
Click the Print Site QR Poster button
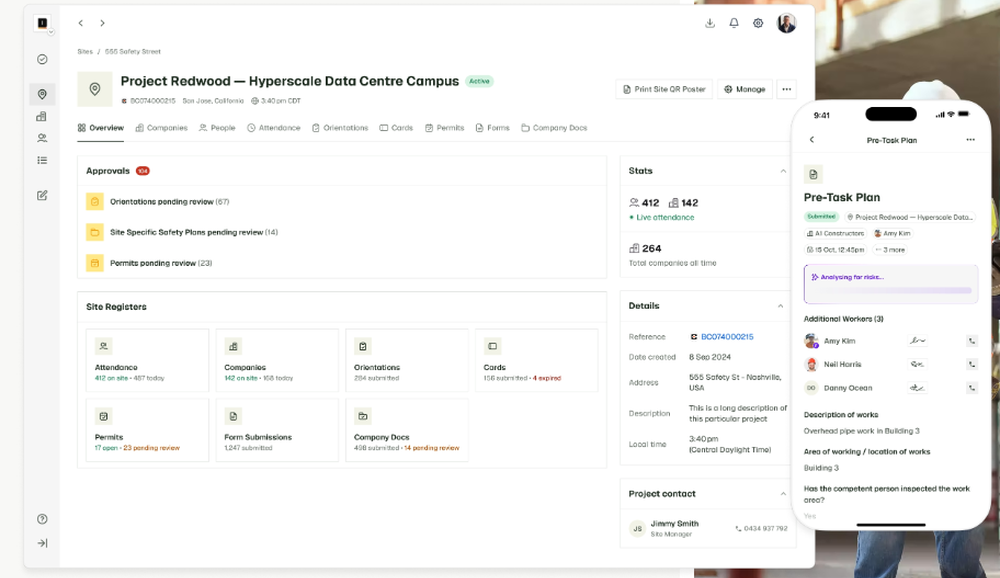click(x=664, y=89)
